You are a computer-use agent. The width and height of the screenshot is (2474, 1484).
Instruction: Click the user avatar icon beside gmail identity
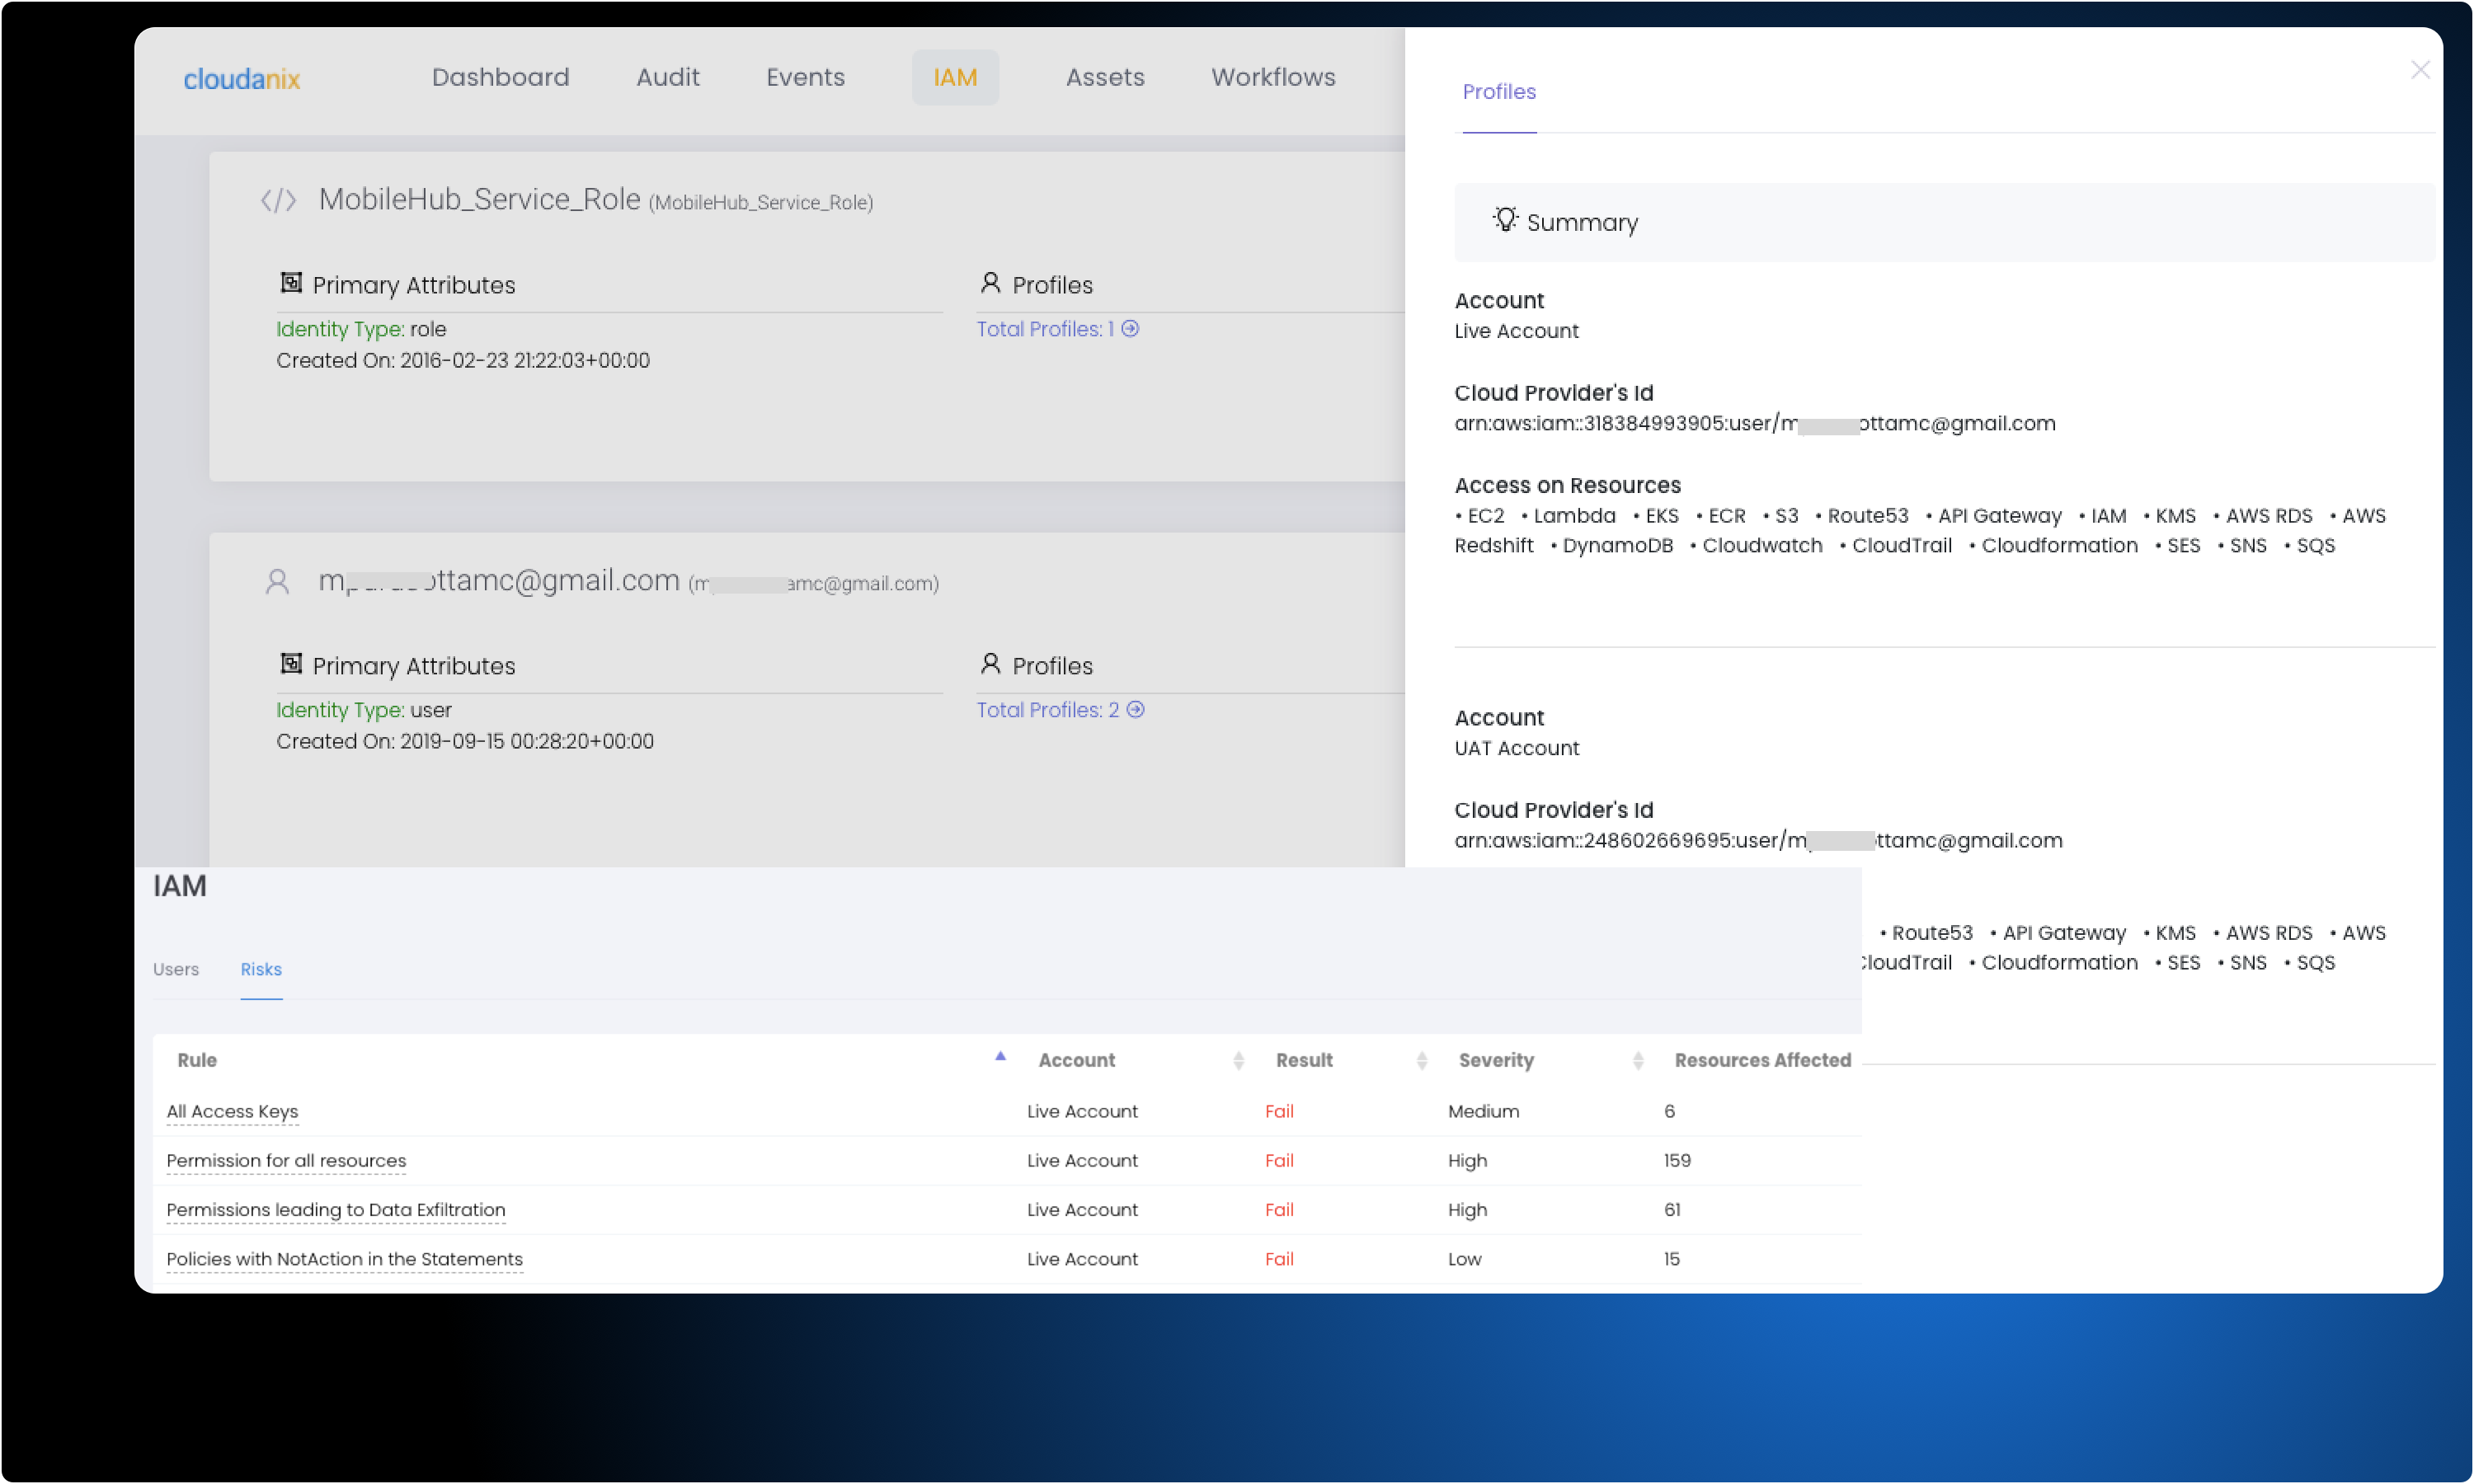[x=277, y=582]
